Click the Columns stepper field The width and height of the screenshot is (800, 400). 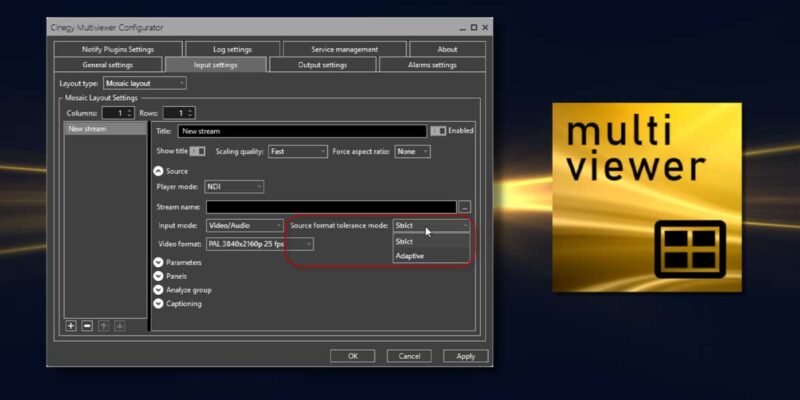tap(118, 113)
